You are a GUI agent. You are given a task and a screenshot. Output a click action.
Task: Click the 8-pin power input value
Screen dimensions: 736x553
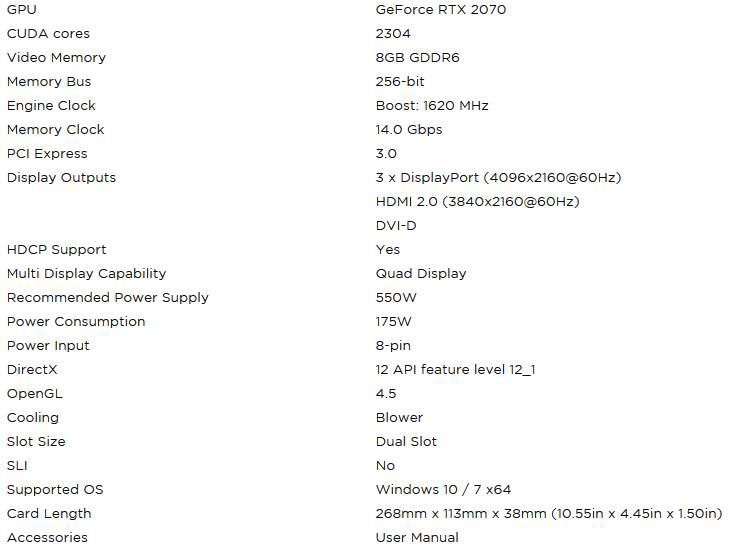(x=393, y=346)
